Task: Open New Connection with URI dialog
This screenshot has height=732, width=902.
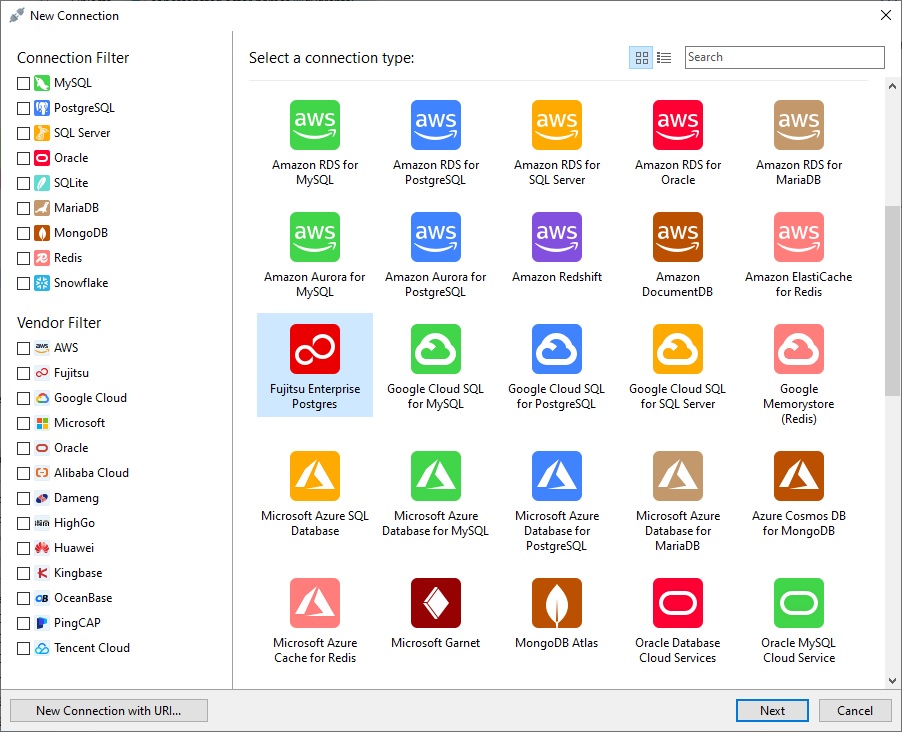Action: 109,711
